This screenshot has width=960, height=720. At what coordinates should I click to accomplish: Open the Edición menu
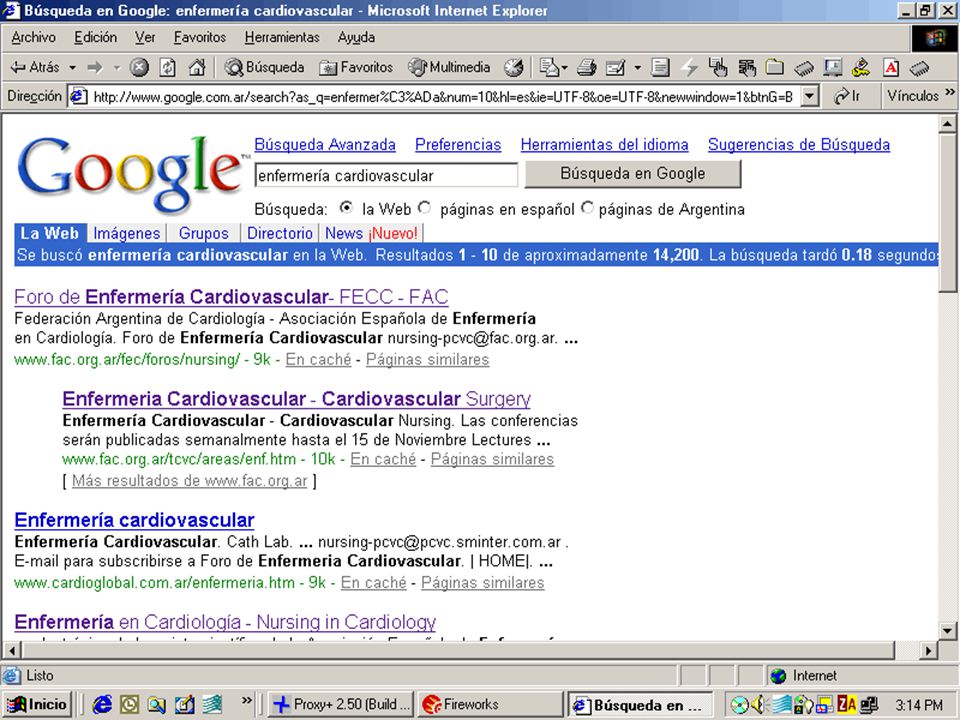96,37
